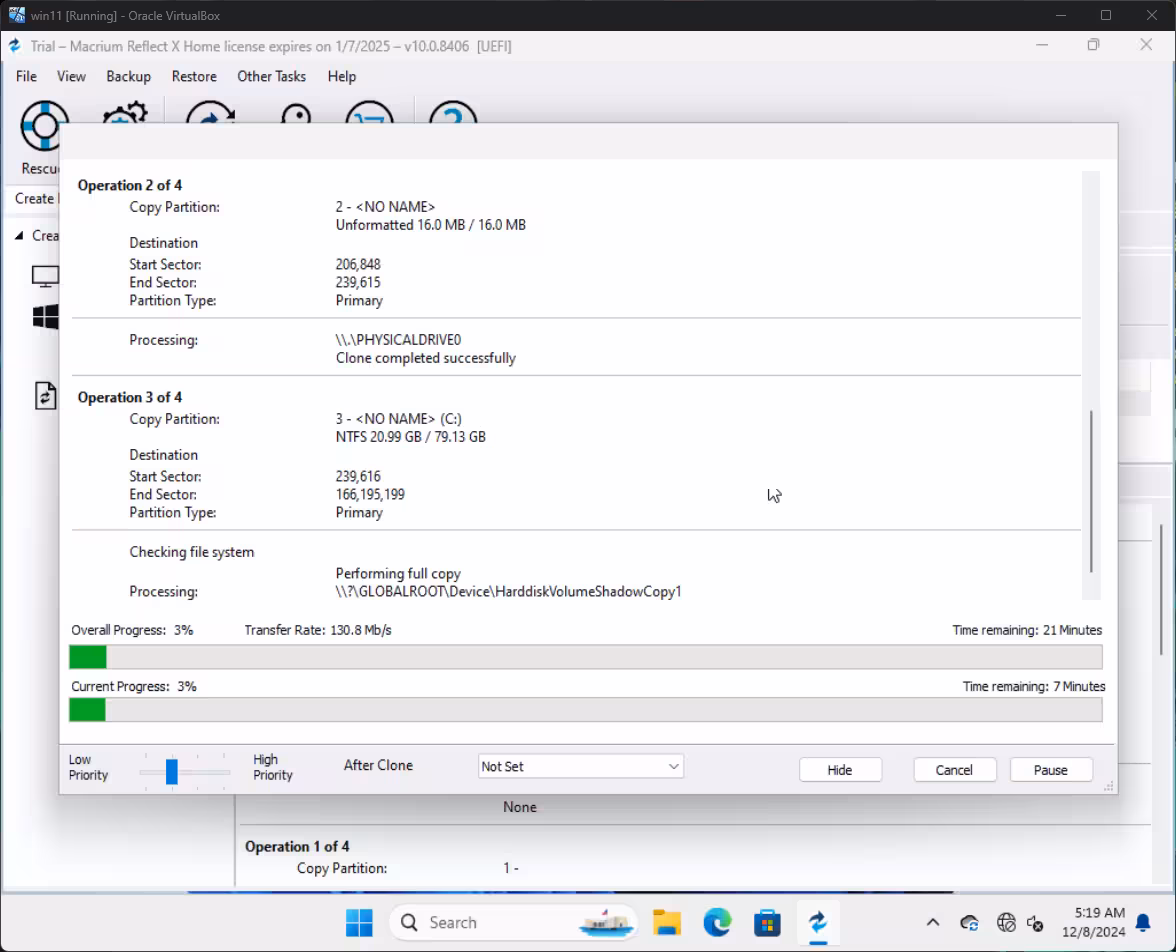Click 'Unformatted 16.0 MB / 16.0 MB' text

pyautogui.click(x=430, y=225)
